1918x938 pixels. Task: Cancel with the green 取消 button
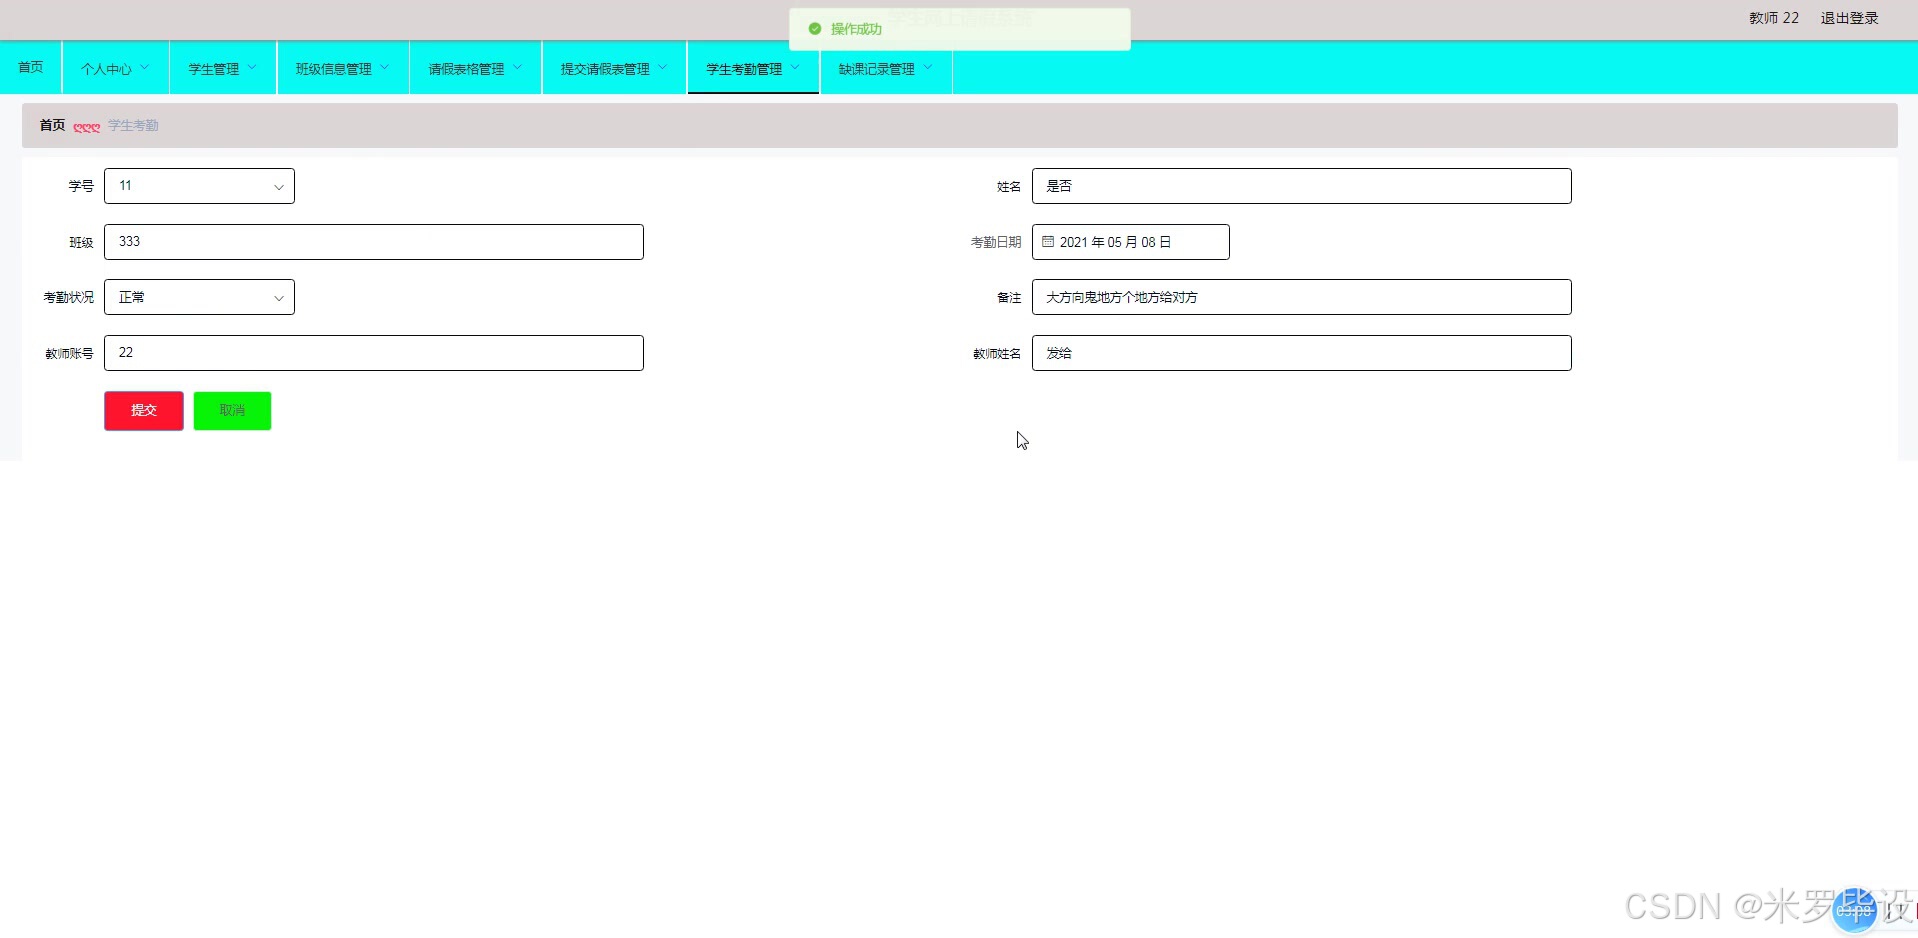(x=232, y=411)
